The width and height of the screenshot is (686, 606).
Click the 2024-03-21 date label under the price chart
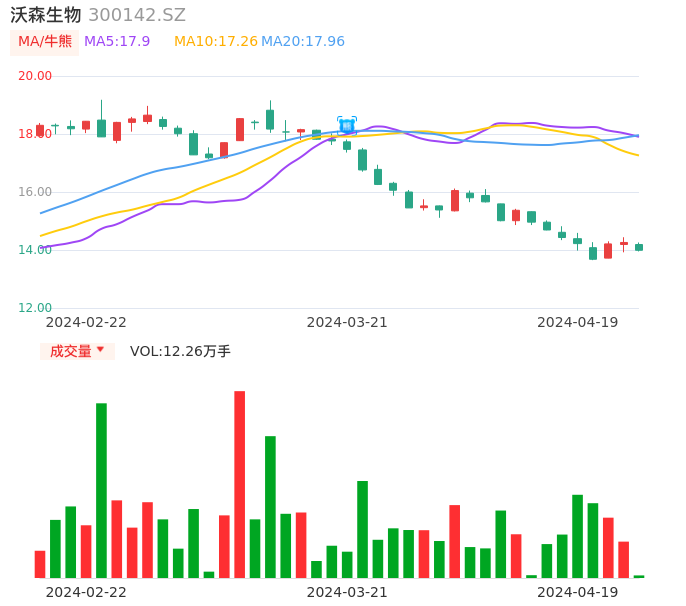(347, 322)
